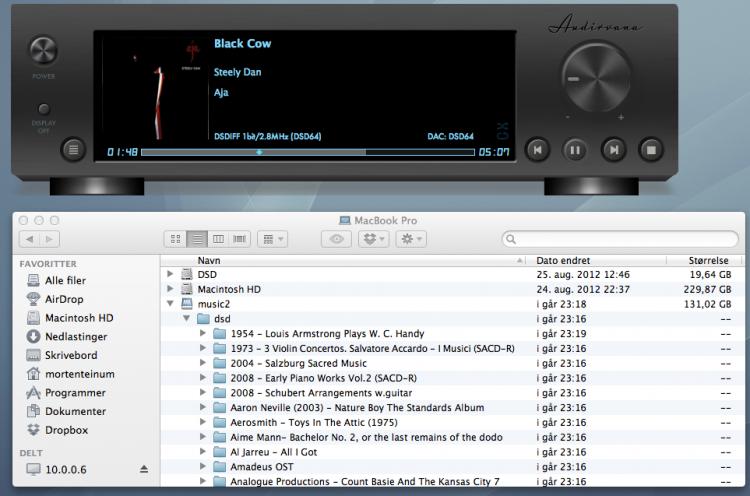Open the Dropbox toolbar menu
Image resolution: width=750 pixels, height=496 pixels.
coord(374,239)
